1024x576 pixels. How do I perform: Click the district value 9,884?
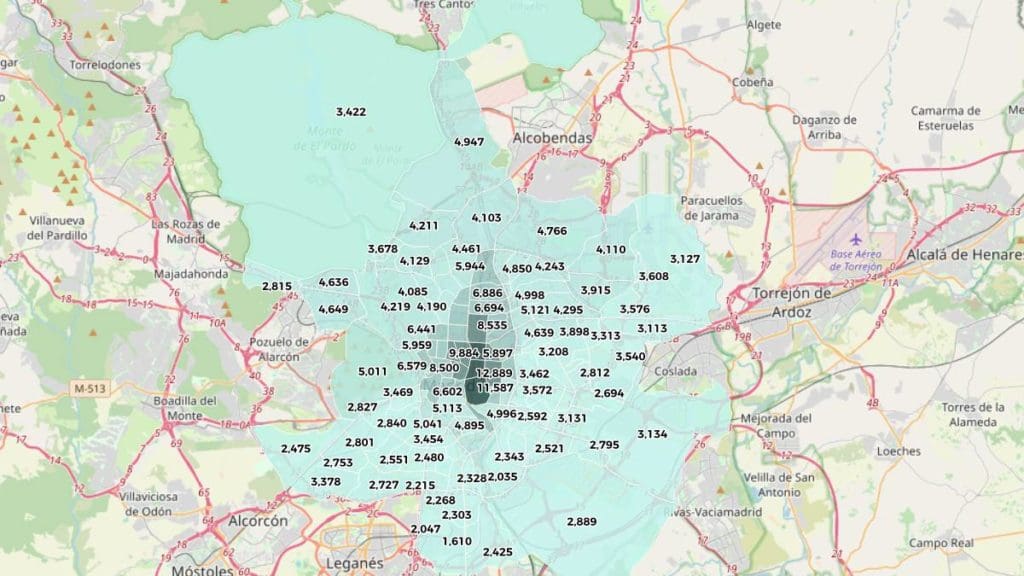pos(464,354)
